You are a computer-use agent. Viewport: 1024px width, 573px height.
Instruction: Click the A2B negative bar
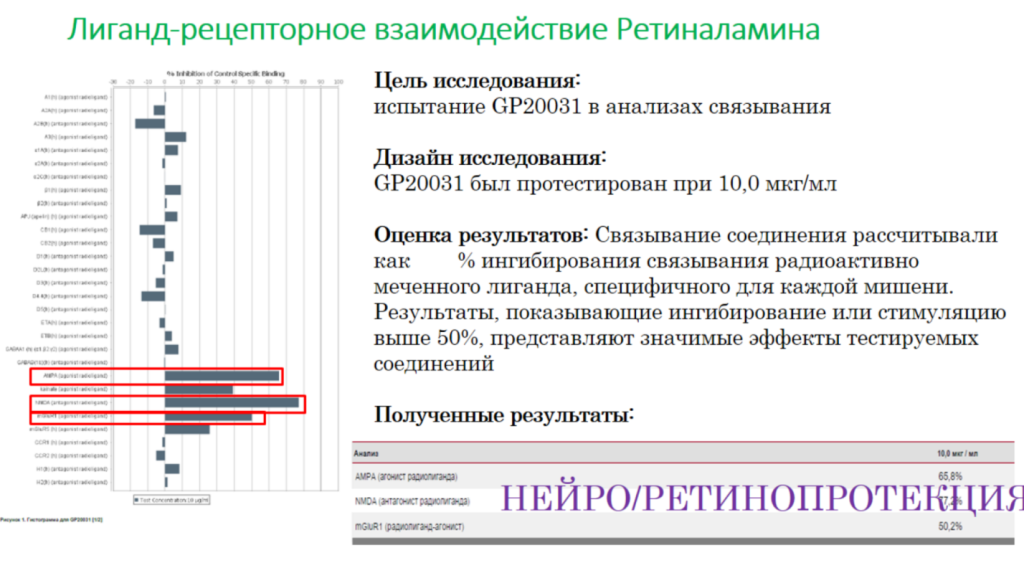[x=150, y=123]
